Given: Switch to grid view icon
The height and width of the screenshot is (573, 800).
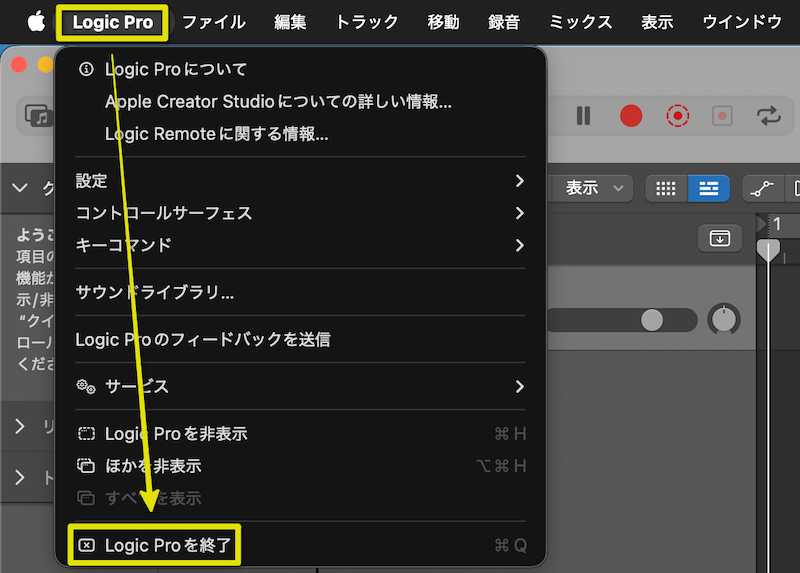Looking at the screenshot, I should 666,188.
